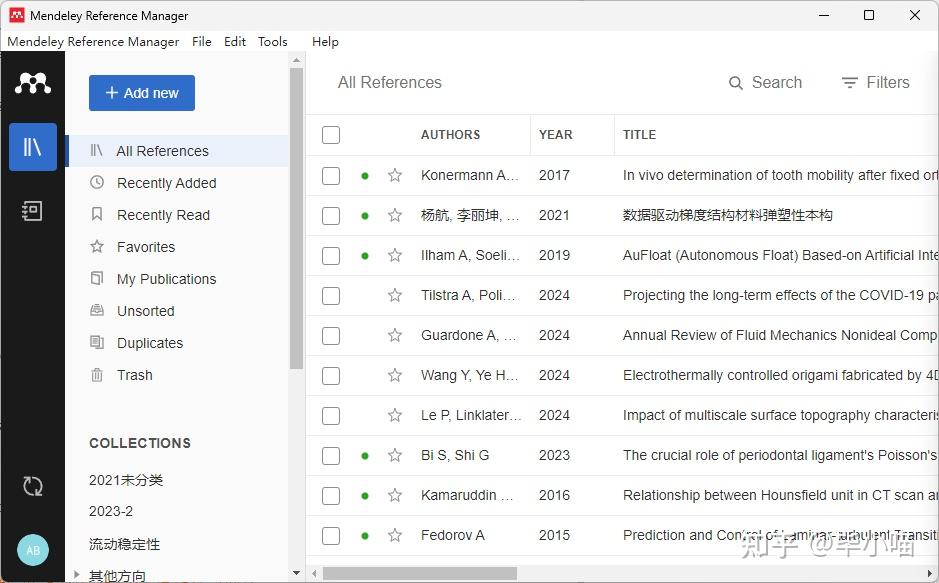This screenshot has width=939, height=583.
Task: Toggle the select-all checkbox in the header
Action: [331, 135]
